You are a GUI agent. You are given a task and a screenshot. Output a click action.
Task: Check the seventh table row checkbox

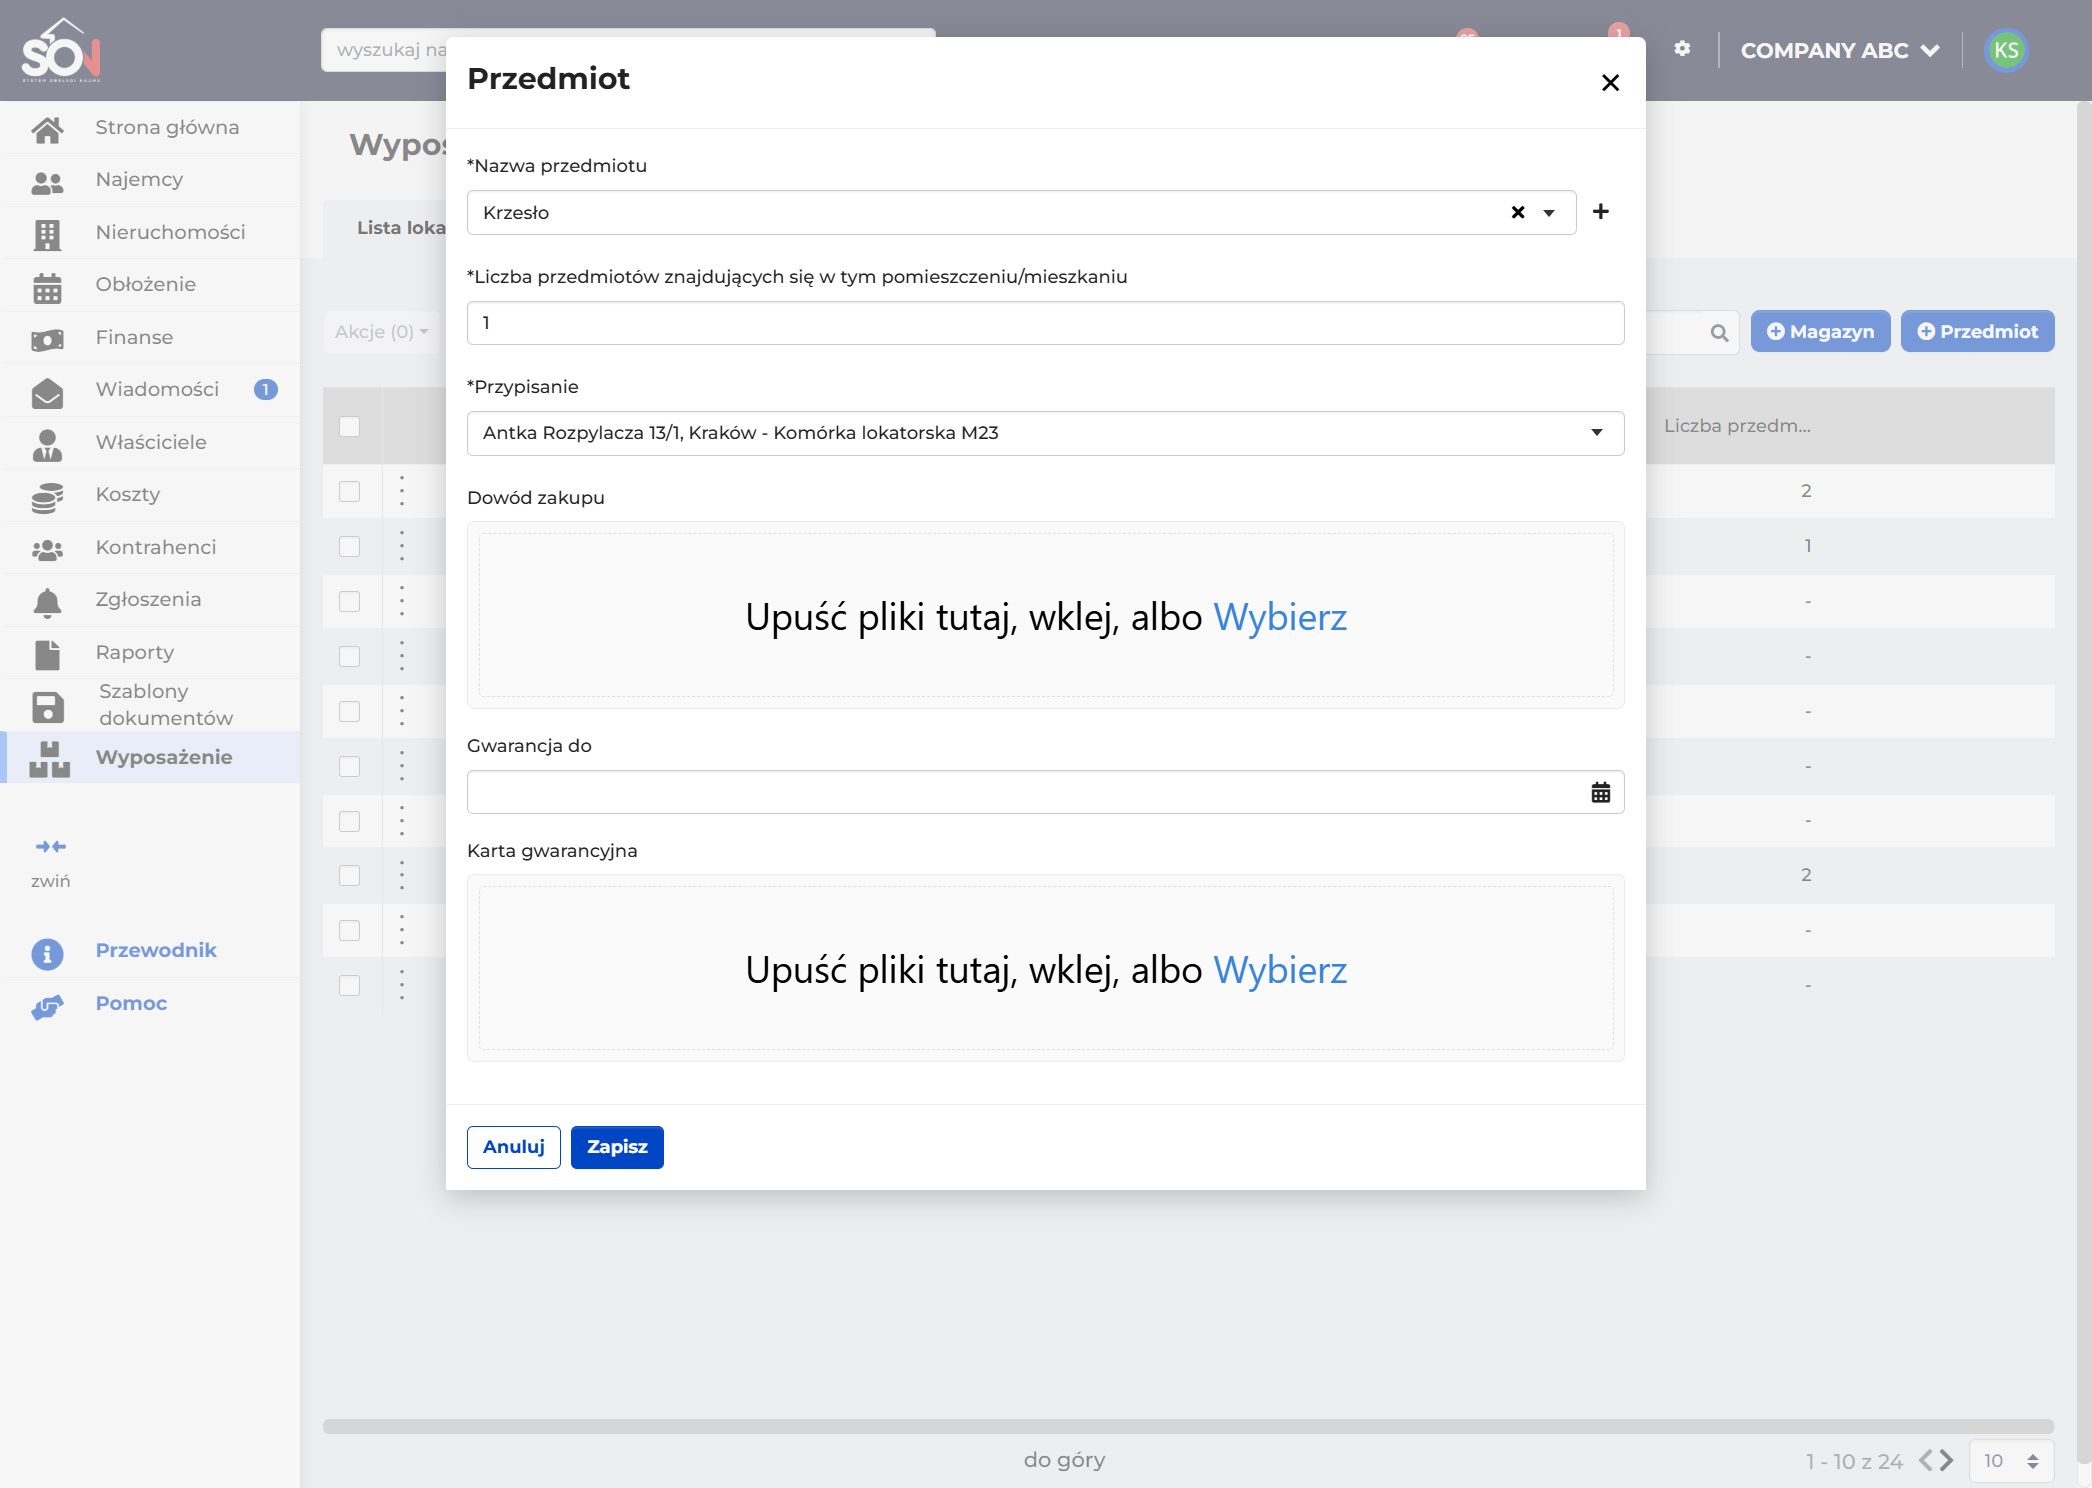[x=349, y=821]
